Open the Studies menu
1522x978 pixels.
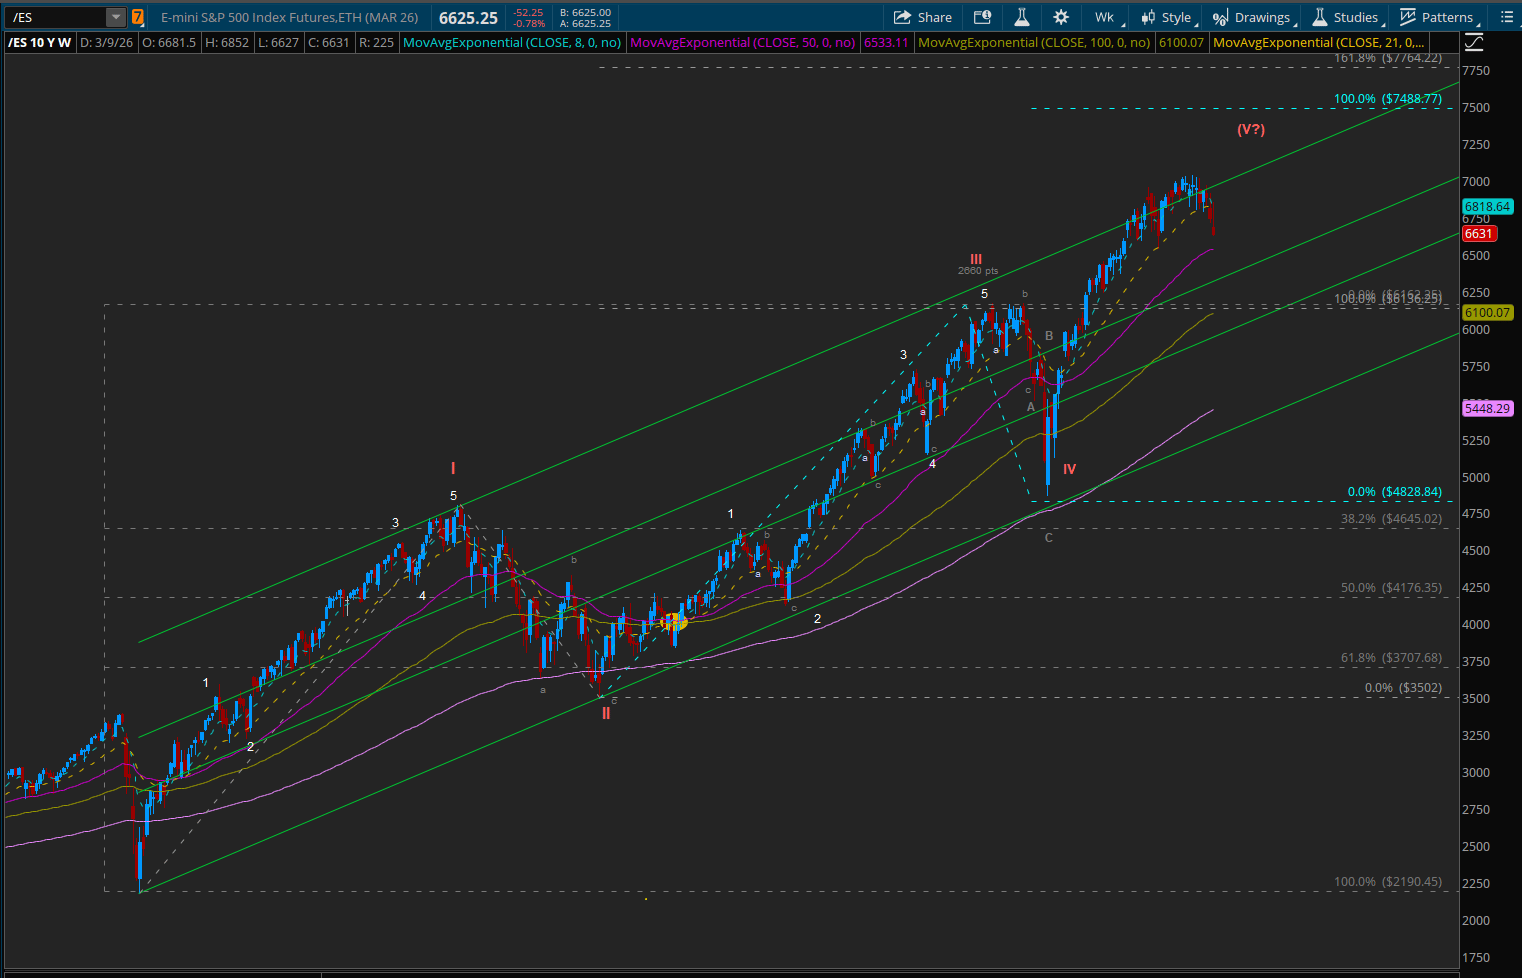(x=1346, y=17)
